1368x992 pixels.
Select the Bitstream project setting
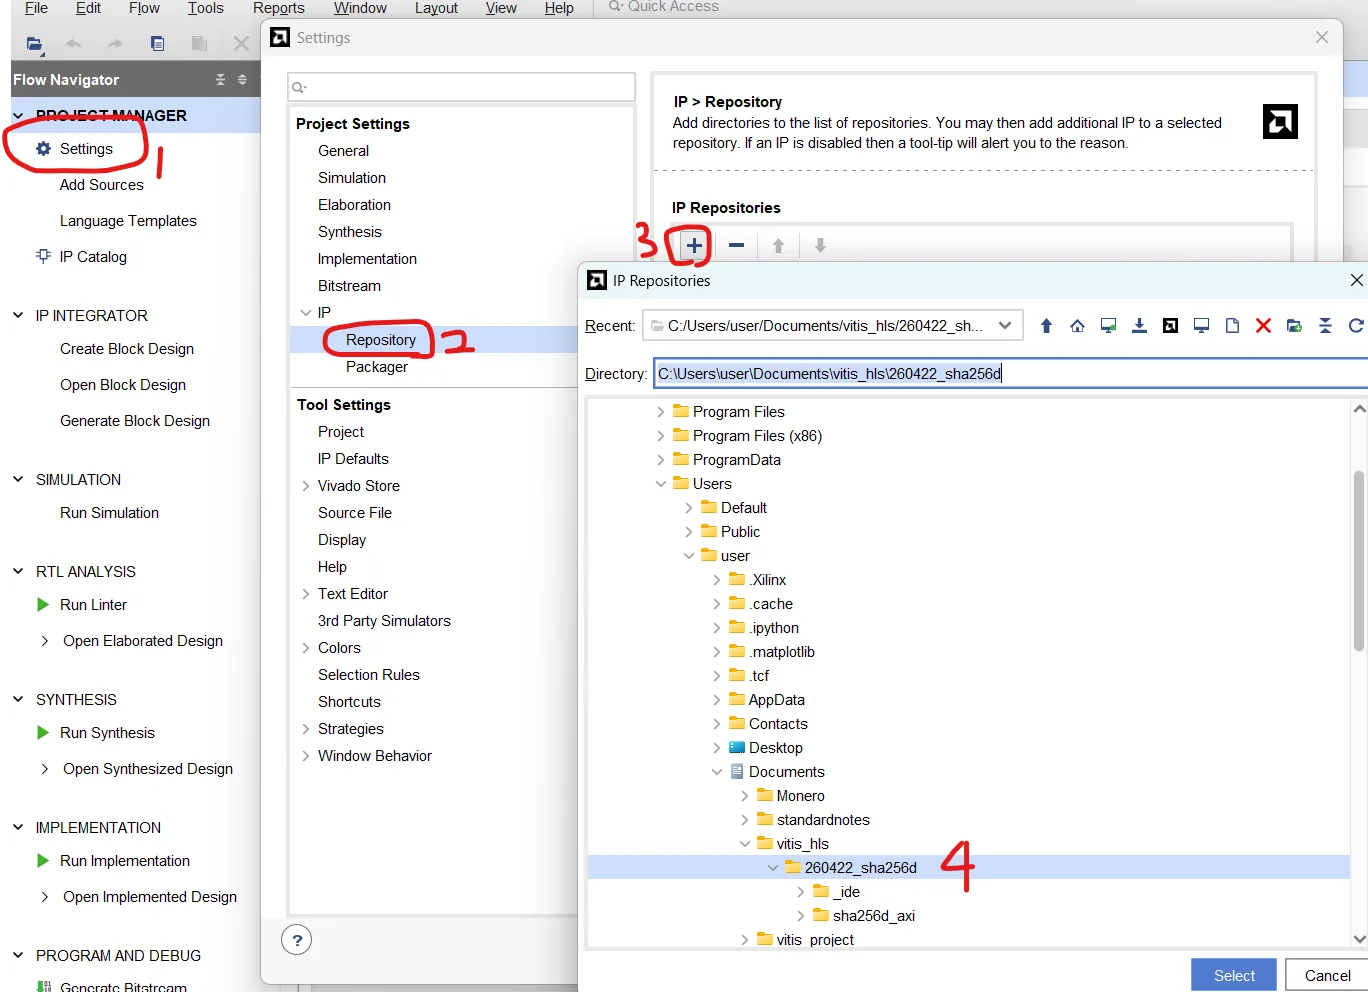click(x=349, y=286)
